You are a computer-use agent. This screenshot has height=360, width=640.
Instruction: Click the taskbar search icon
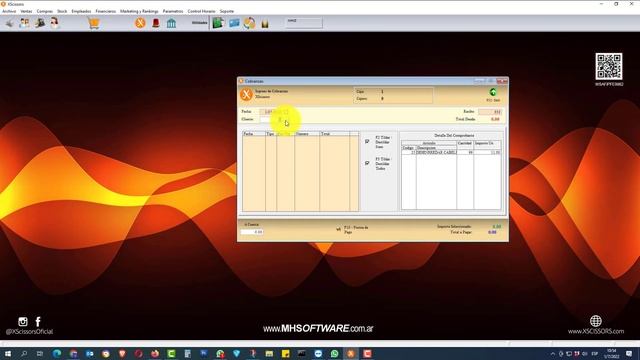pyautogui.click(x=24, y=353)
